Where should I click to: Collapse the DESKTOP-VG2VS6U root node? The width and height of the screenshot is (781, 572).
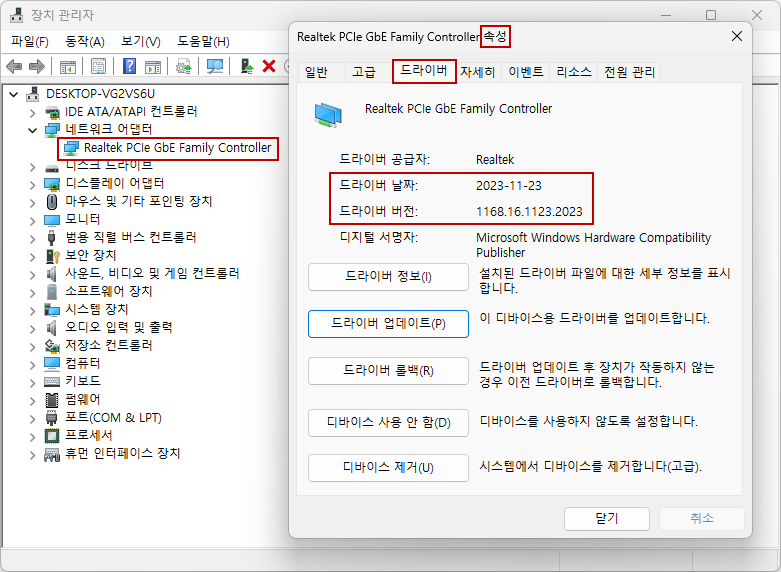[13, 94]
